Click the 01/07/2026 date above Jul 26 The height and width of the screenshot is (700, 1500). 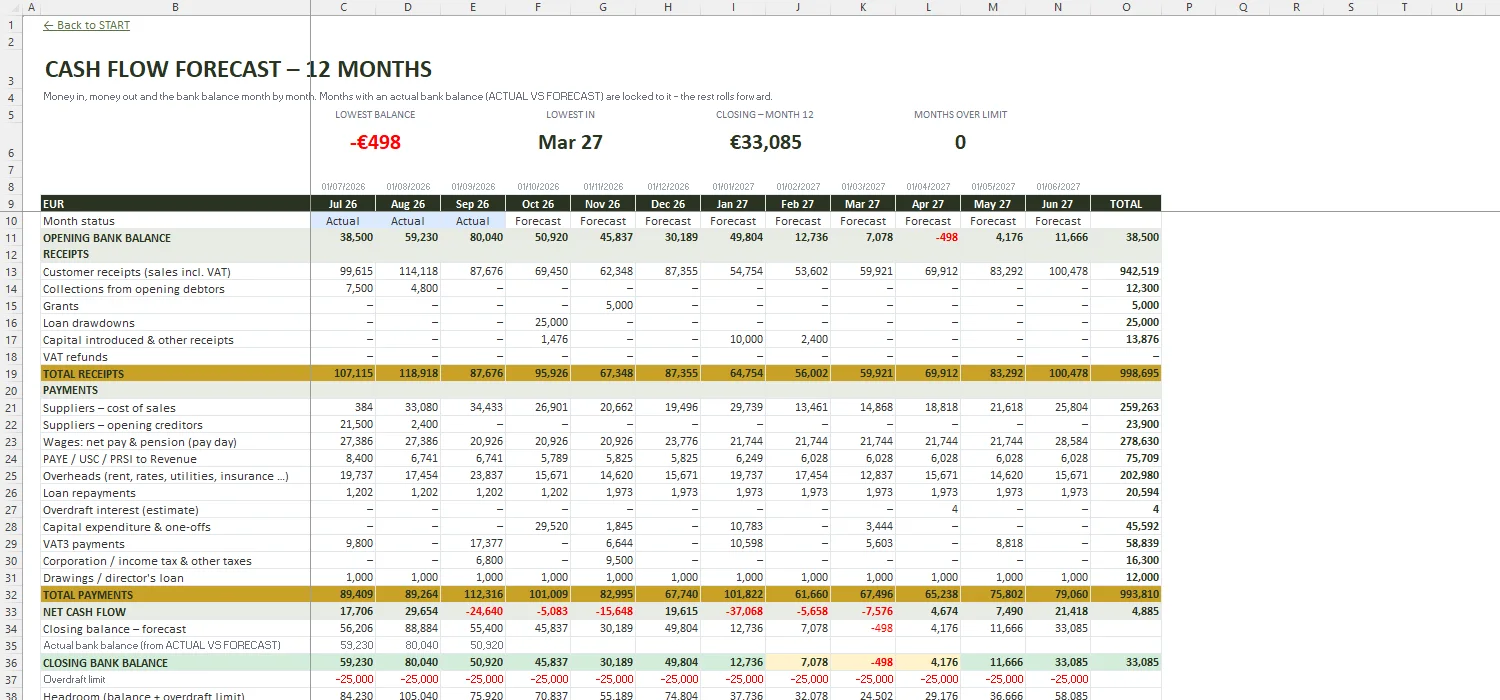(x=345, y=187)
